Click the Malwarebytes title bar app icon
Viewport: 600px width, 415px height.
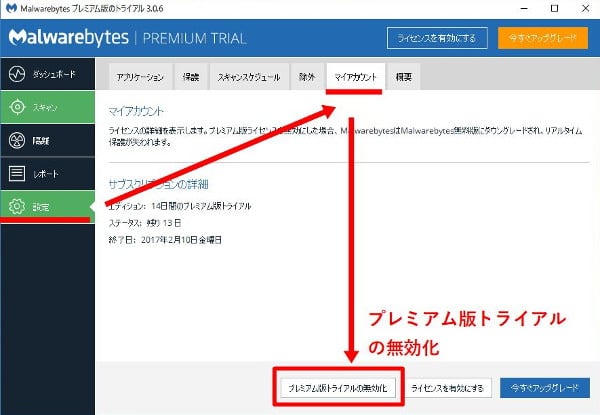pyautogui.click(x=13, y=8)
